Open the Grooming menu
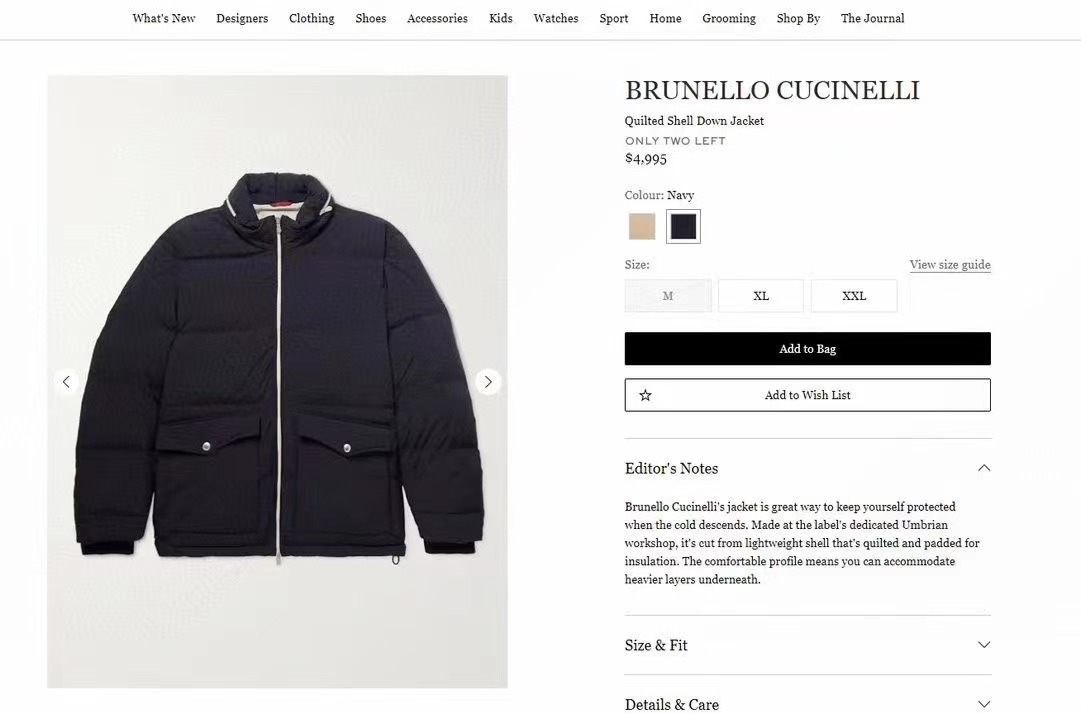 729,19
